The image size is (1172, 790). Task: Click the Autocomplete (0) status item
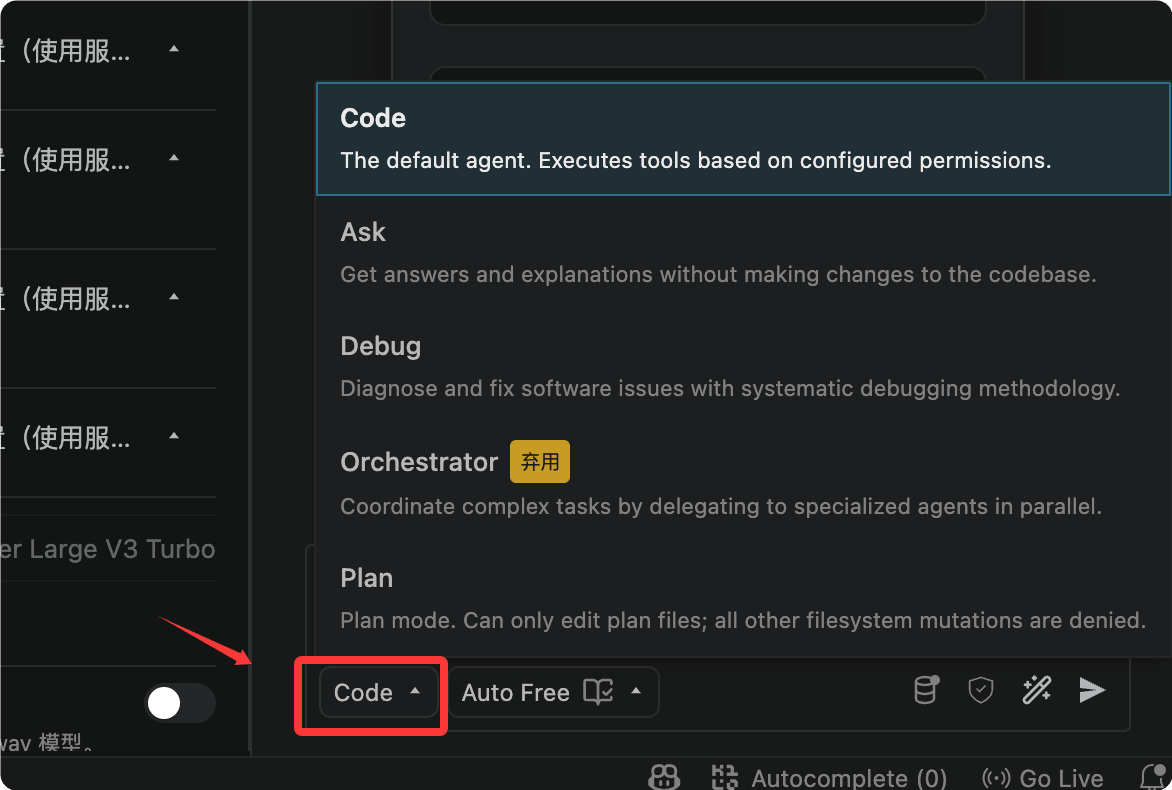829,779
